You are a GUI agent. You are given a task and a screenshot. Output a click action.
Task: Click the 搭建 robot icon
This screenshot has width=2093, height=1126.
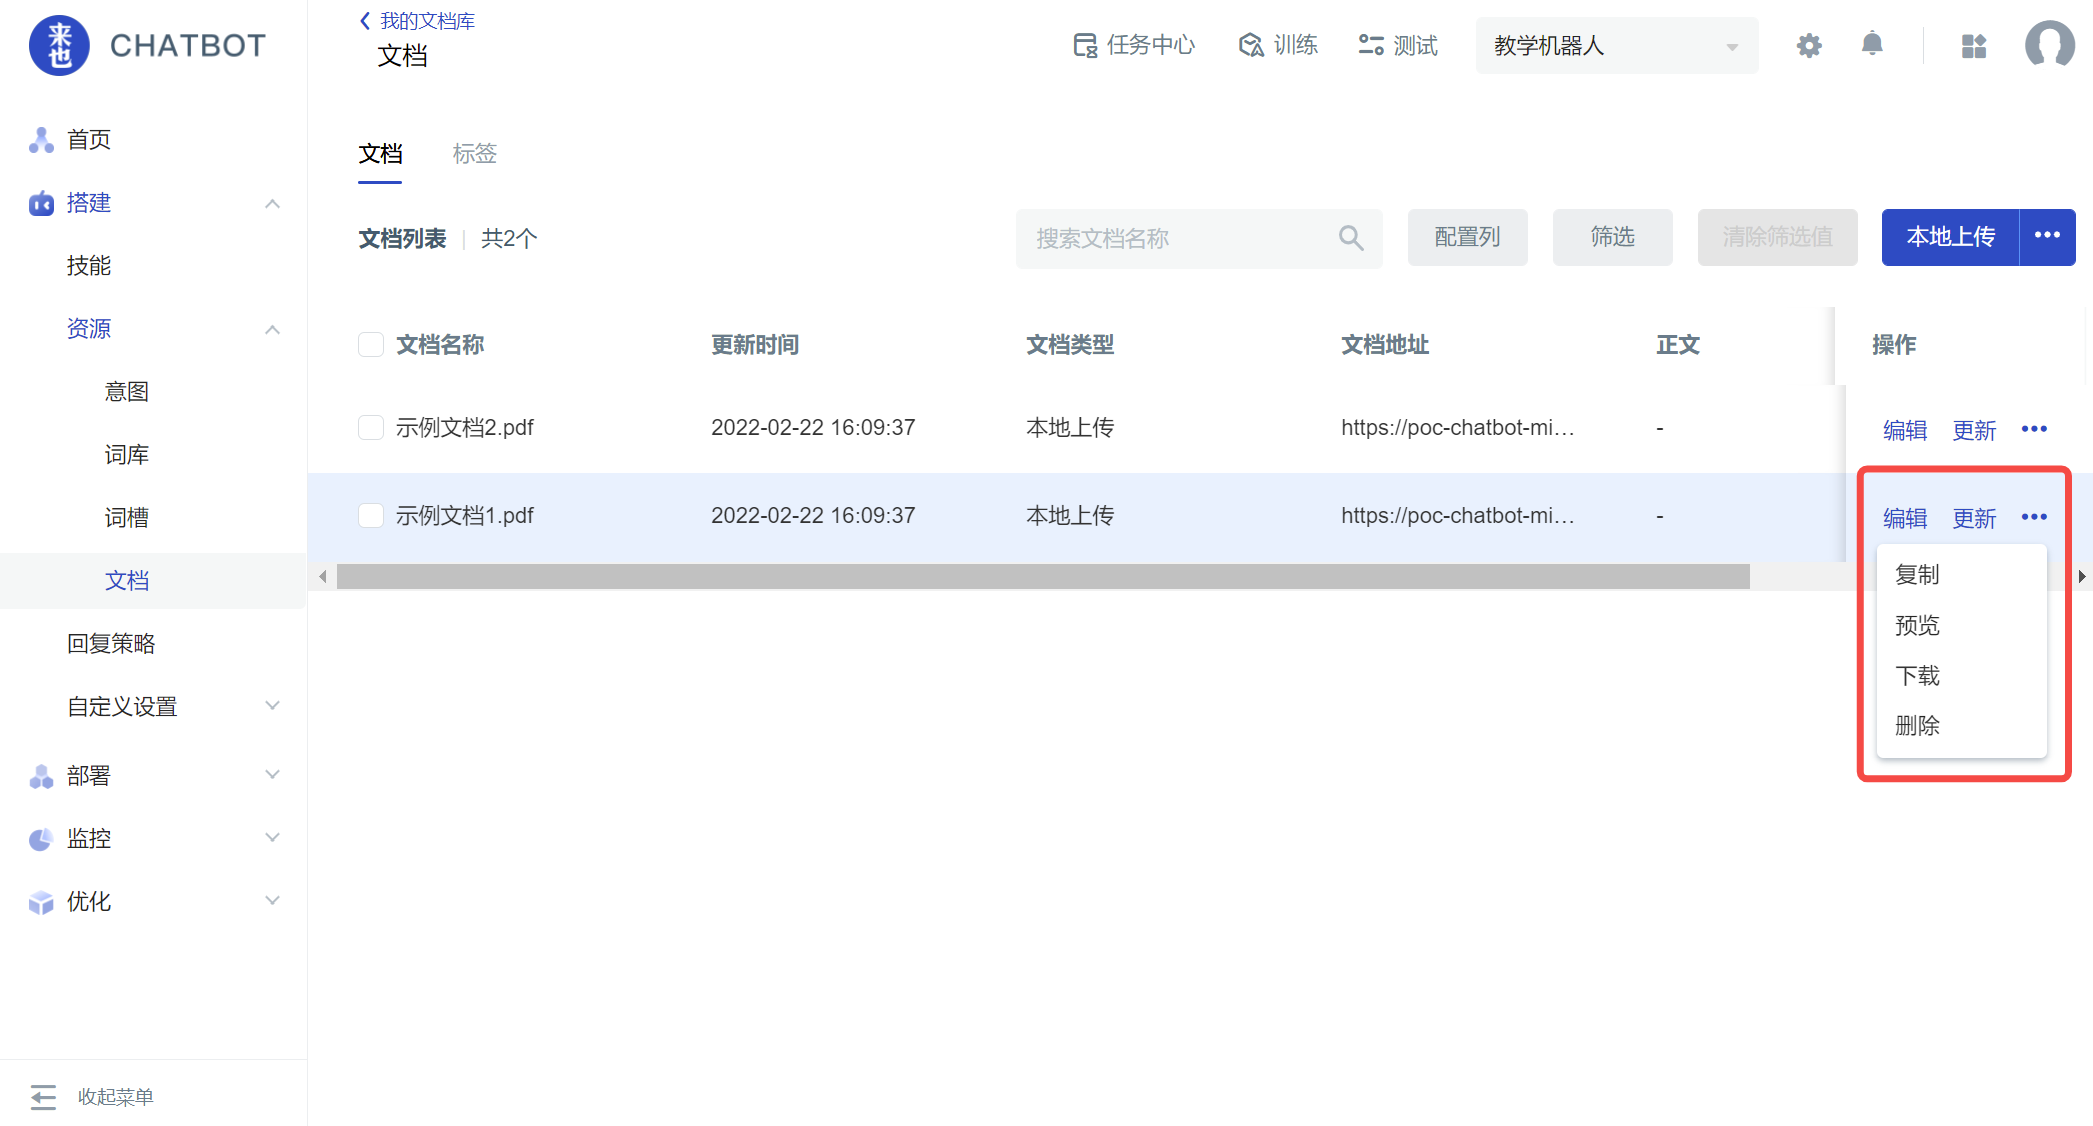pos(41,203)
